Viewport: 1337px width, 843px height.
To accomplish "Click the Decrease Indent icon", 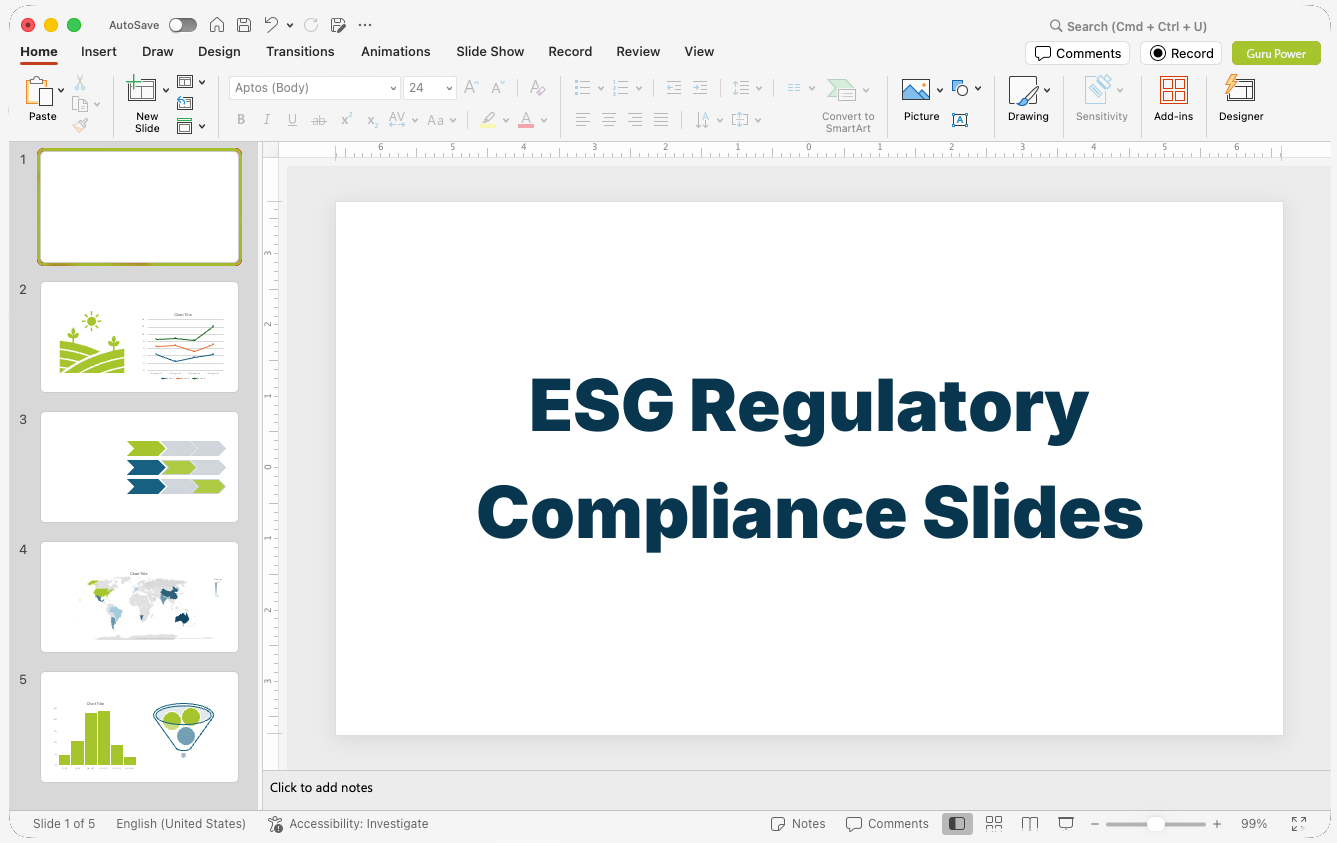I will coord(674,88).
